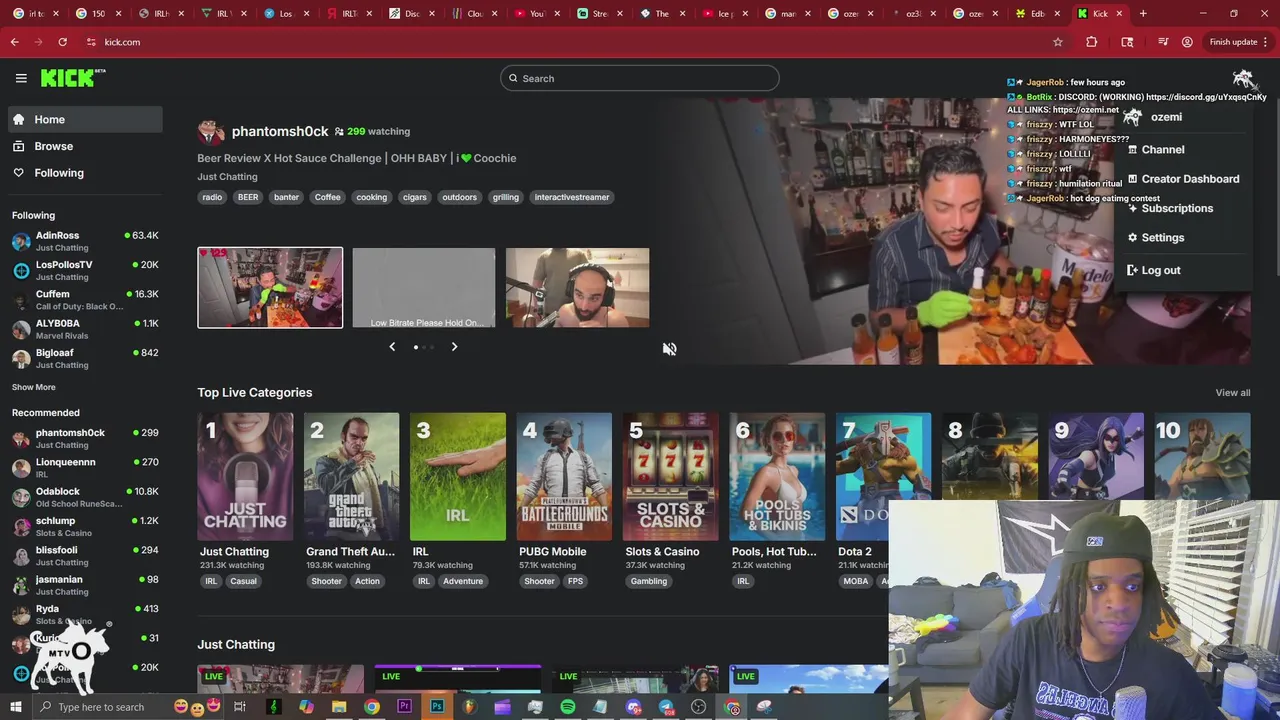Open Lionqueennn recommended channel

click(85, 468)
